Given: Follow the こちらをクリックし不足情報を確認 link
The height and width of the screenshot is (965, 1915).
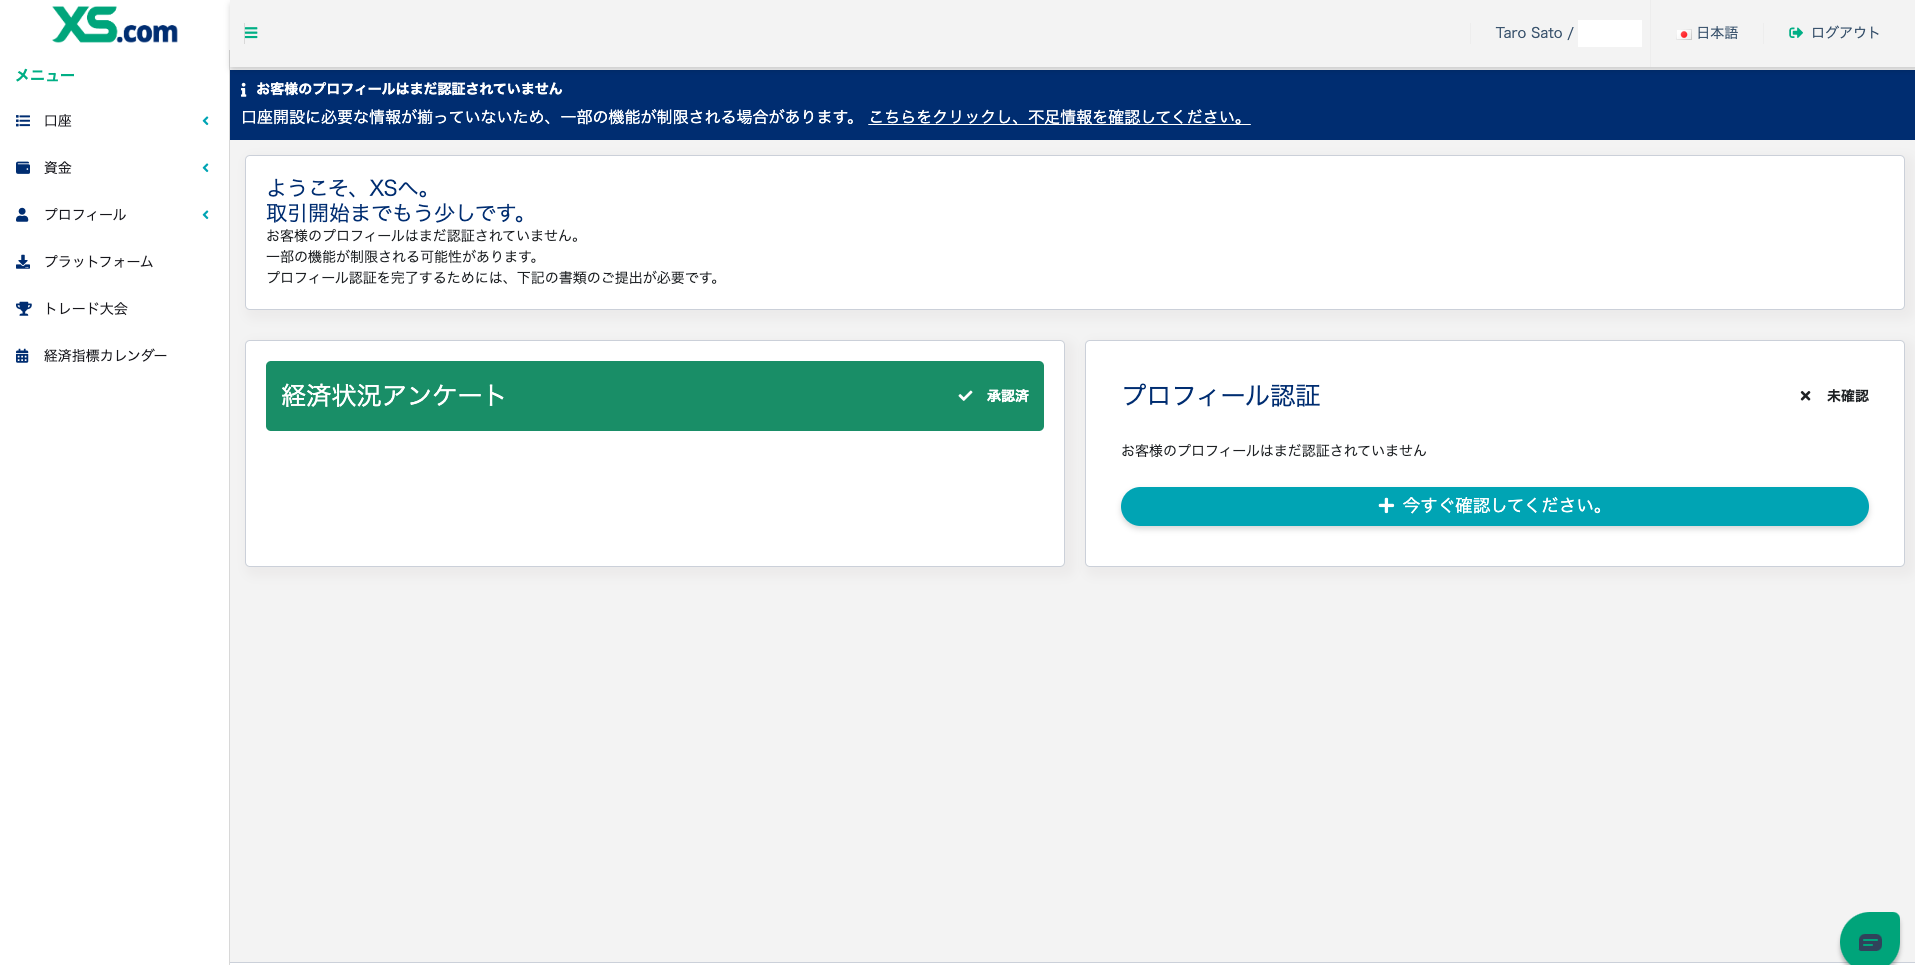Looking at the screenshot, I should (x=1059, y=117).
